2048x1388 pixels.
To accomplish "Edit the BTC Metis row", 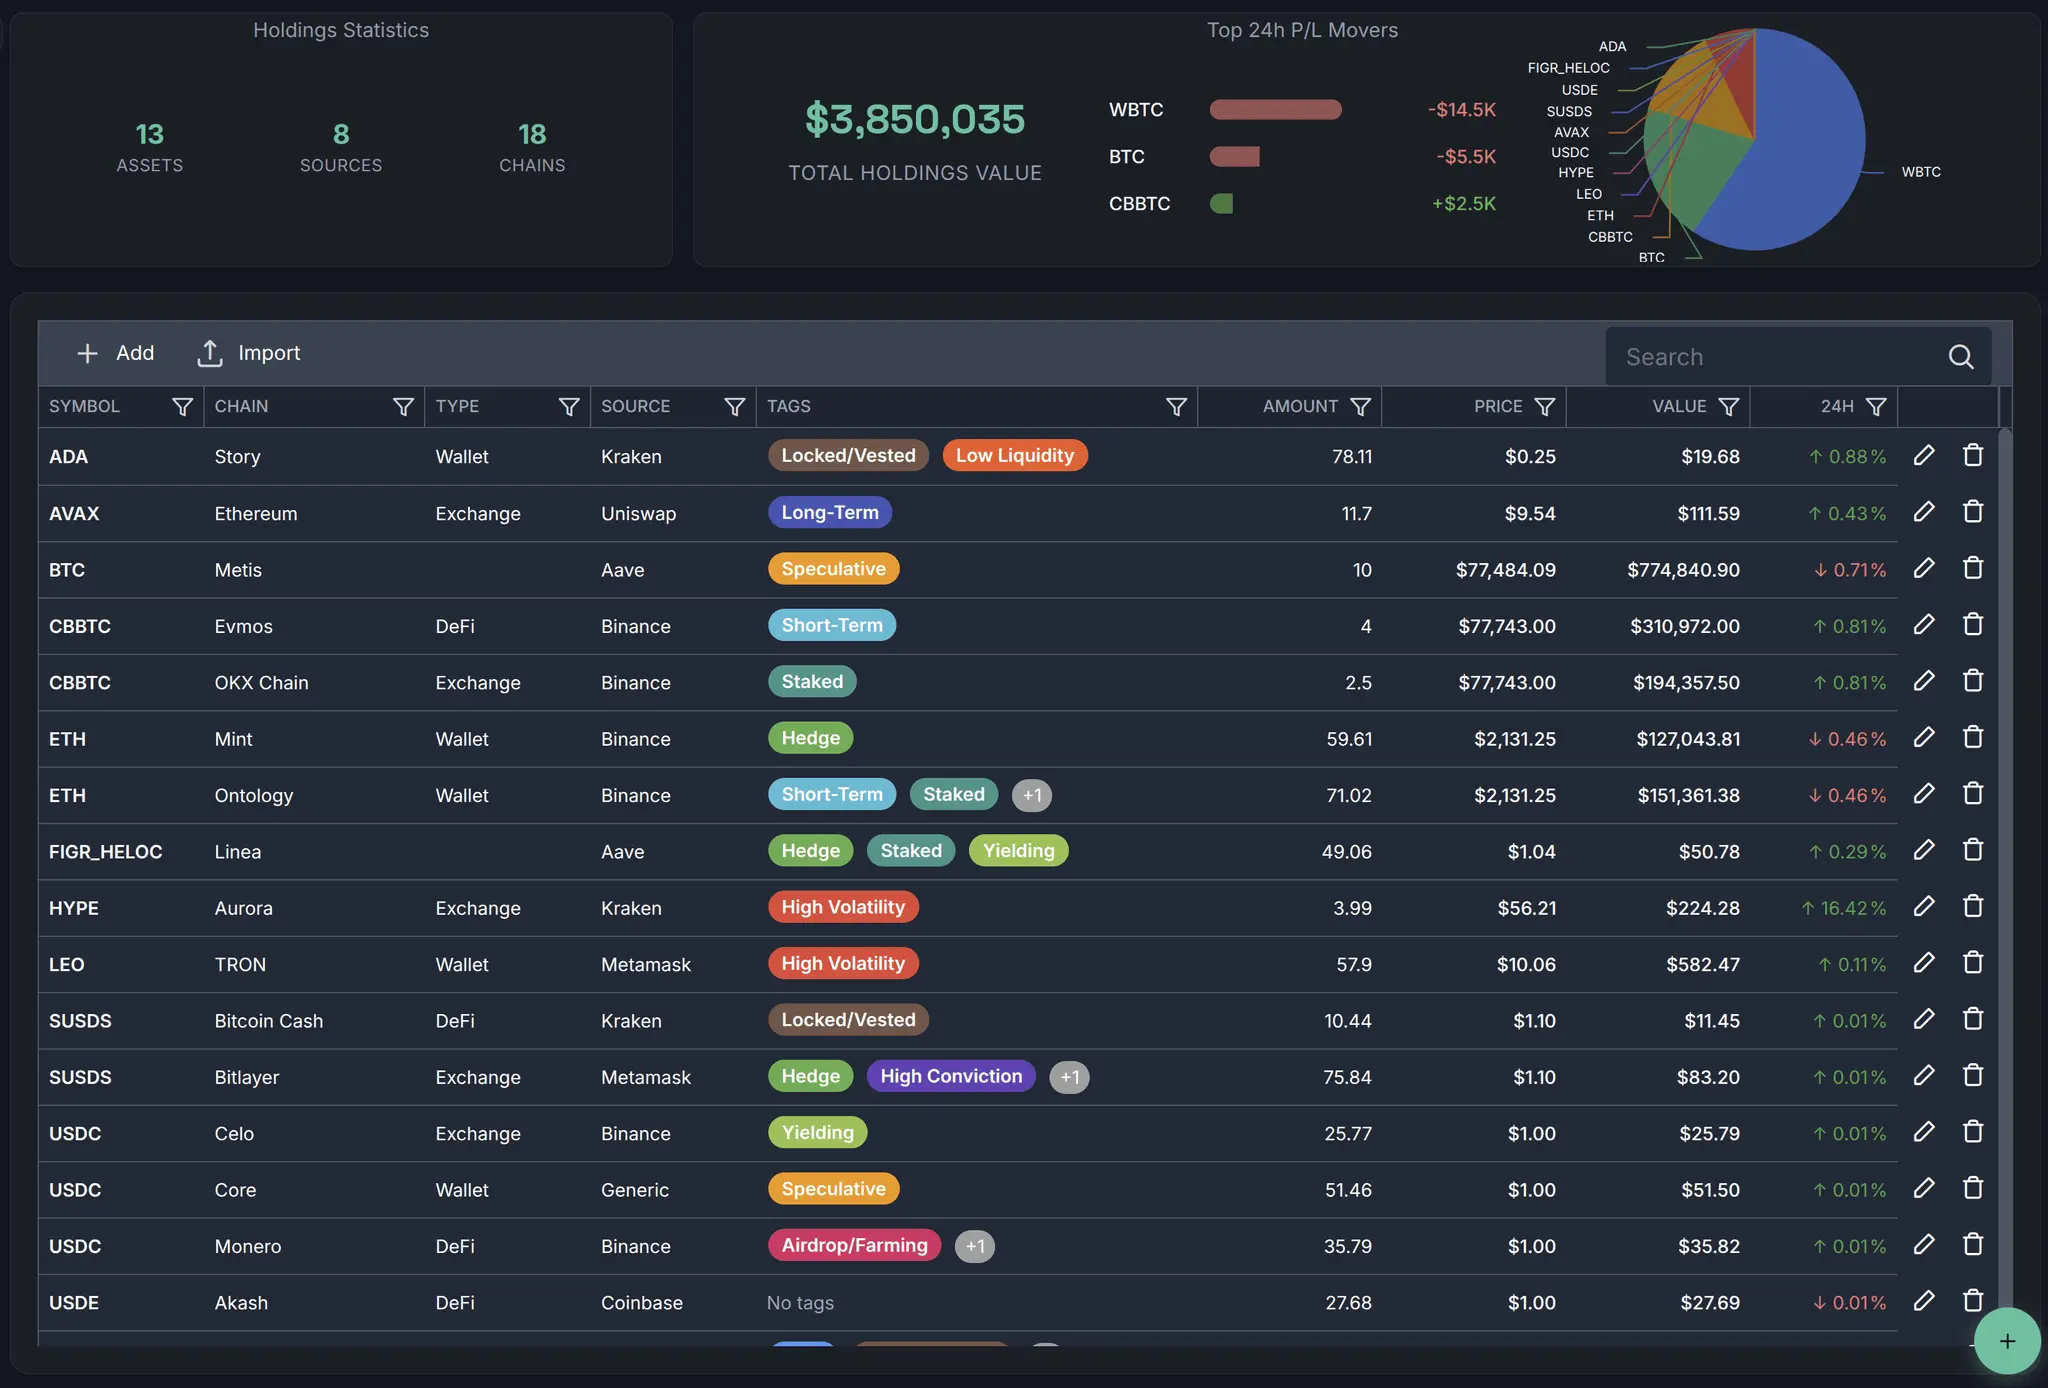I will tap(1924, 568).
